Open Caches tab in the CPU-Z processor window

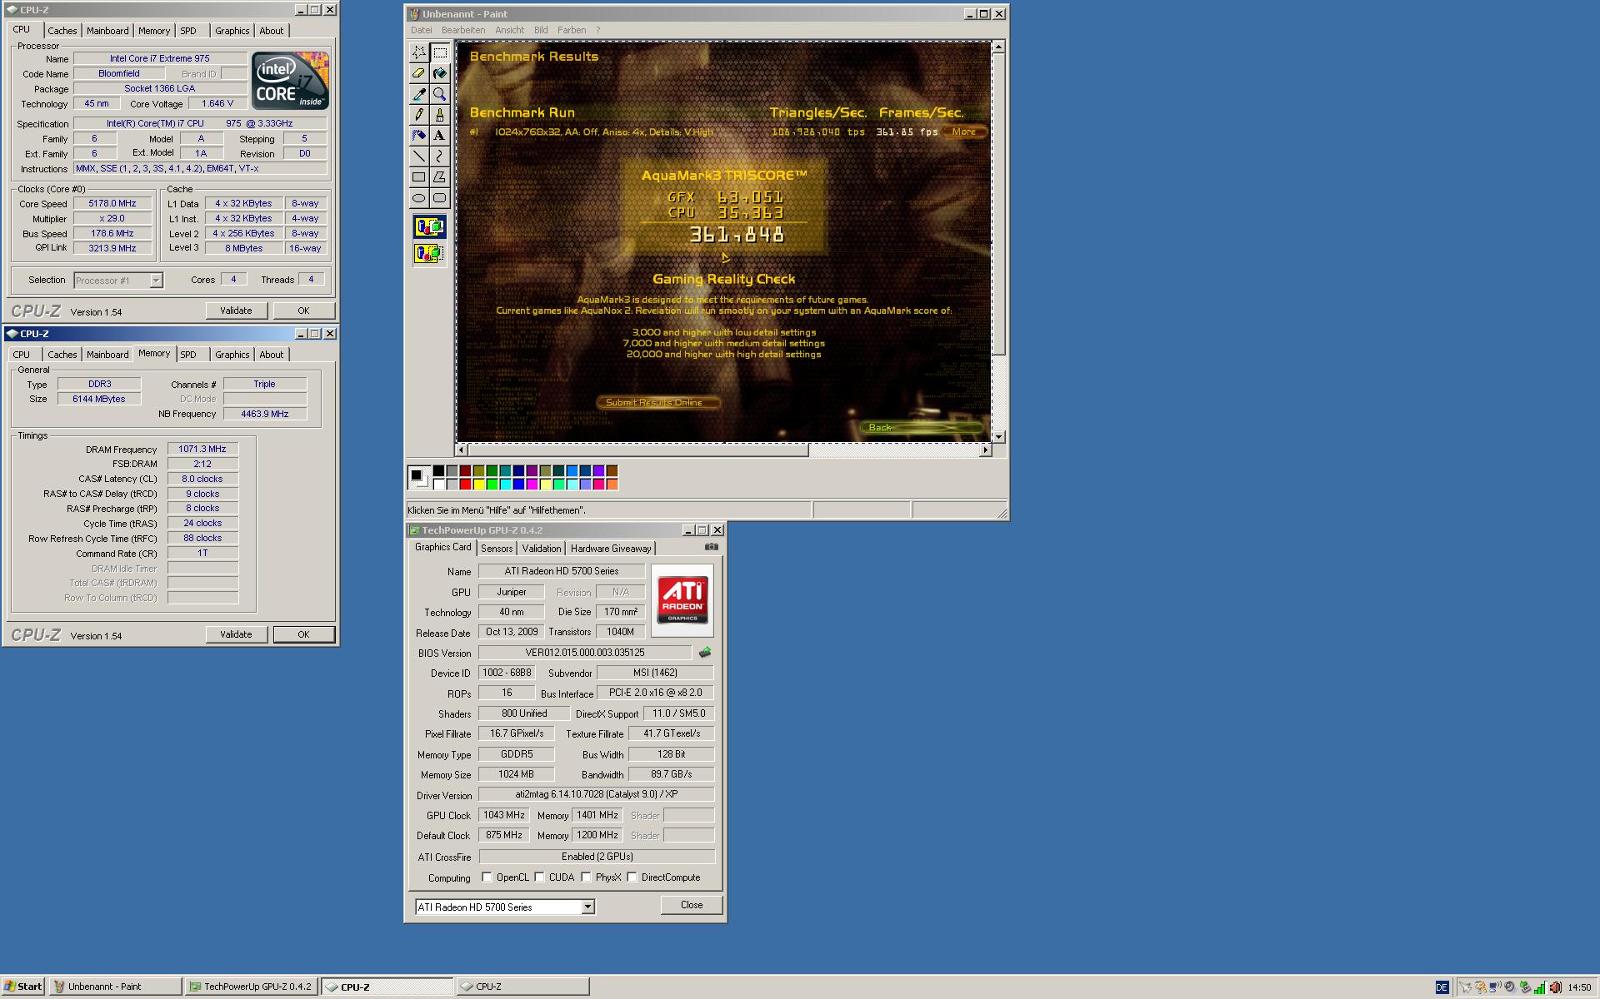coord(62,31)
